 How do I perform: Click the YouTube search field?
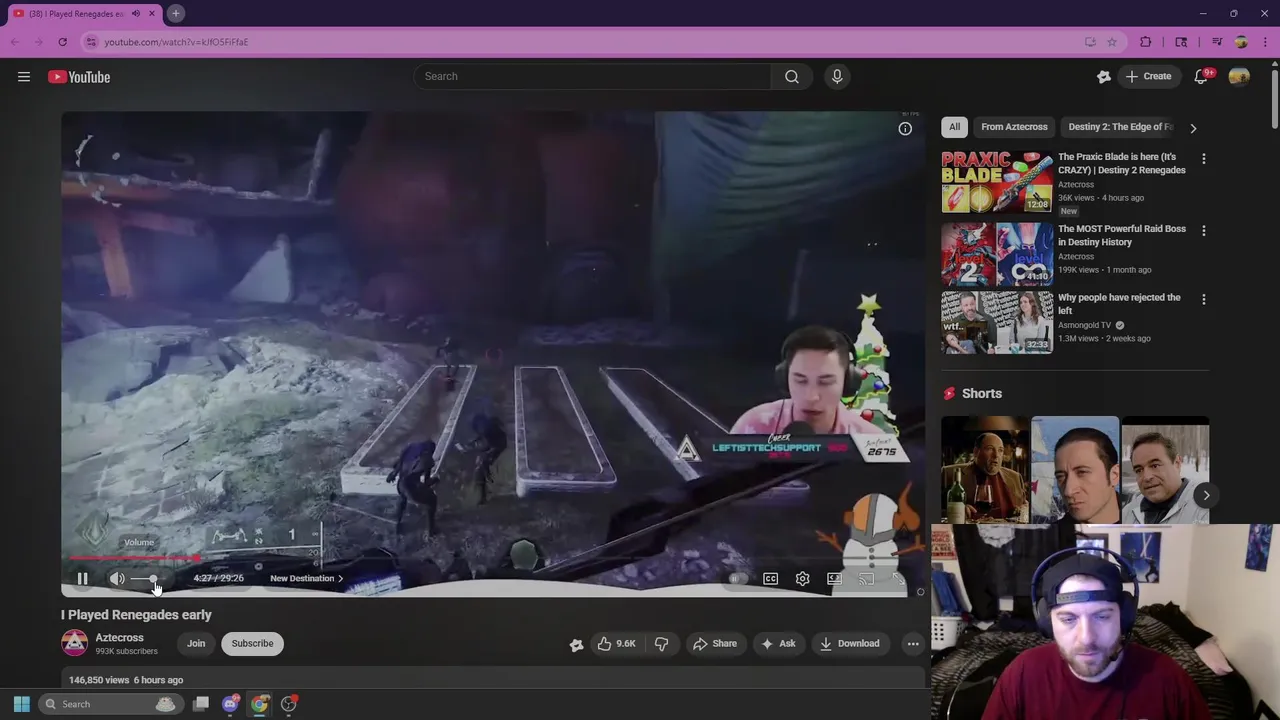pos(592,76)
